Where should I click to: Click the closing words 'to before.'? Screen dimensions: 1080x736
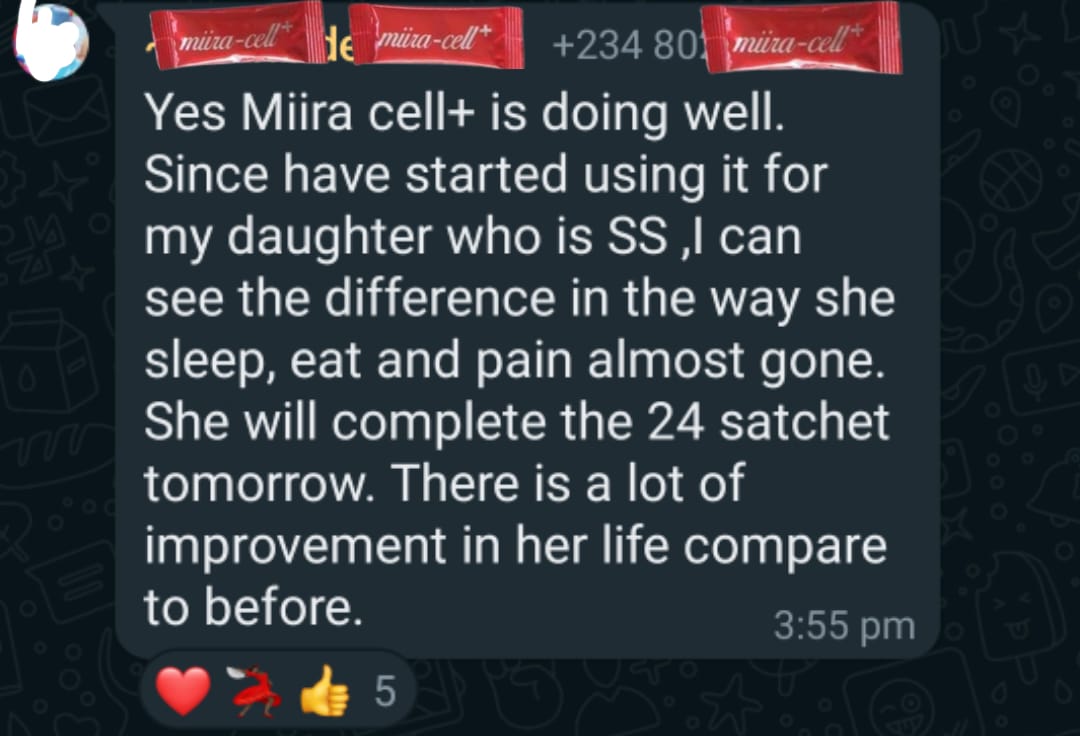(x=253, y=607)
